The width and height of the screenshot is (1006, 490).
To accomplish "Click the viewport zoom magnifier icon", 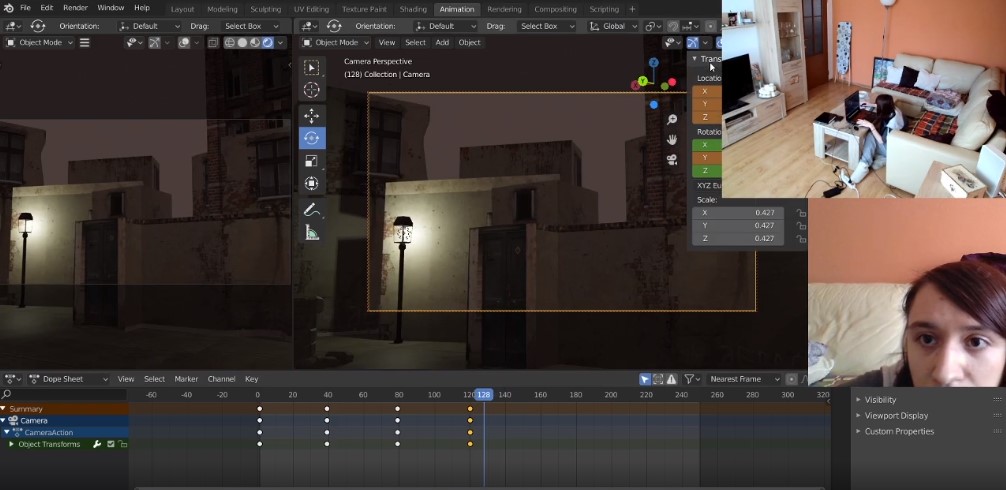I will pyautogui.click(x=672, y=119).
